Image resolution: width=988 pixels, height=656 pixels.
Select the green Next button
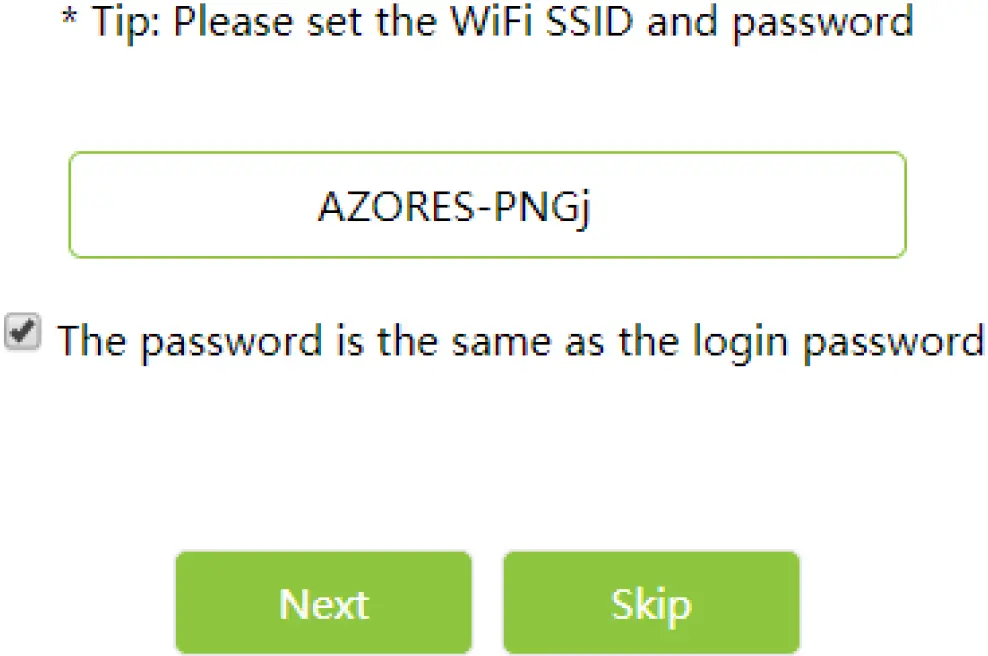pos(323,603)
